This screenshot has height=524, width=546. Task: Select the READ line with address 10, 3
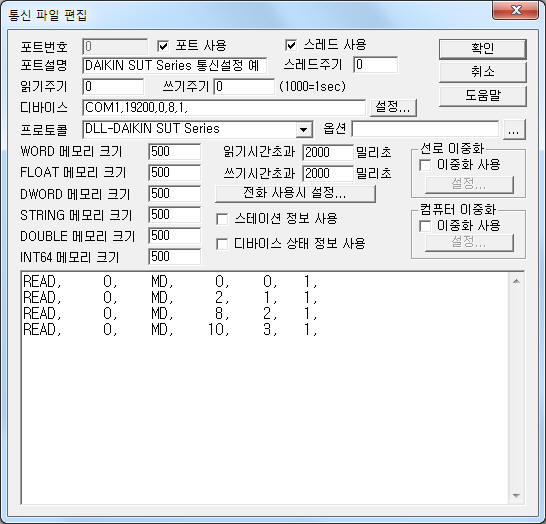click(170, 329)
